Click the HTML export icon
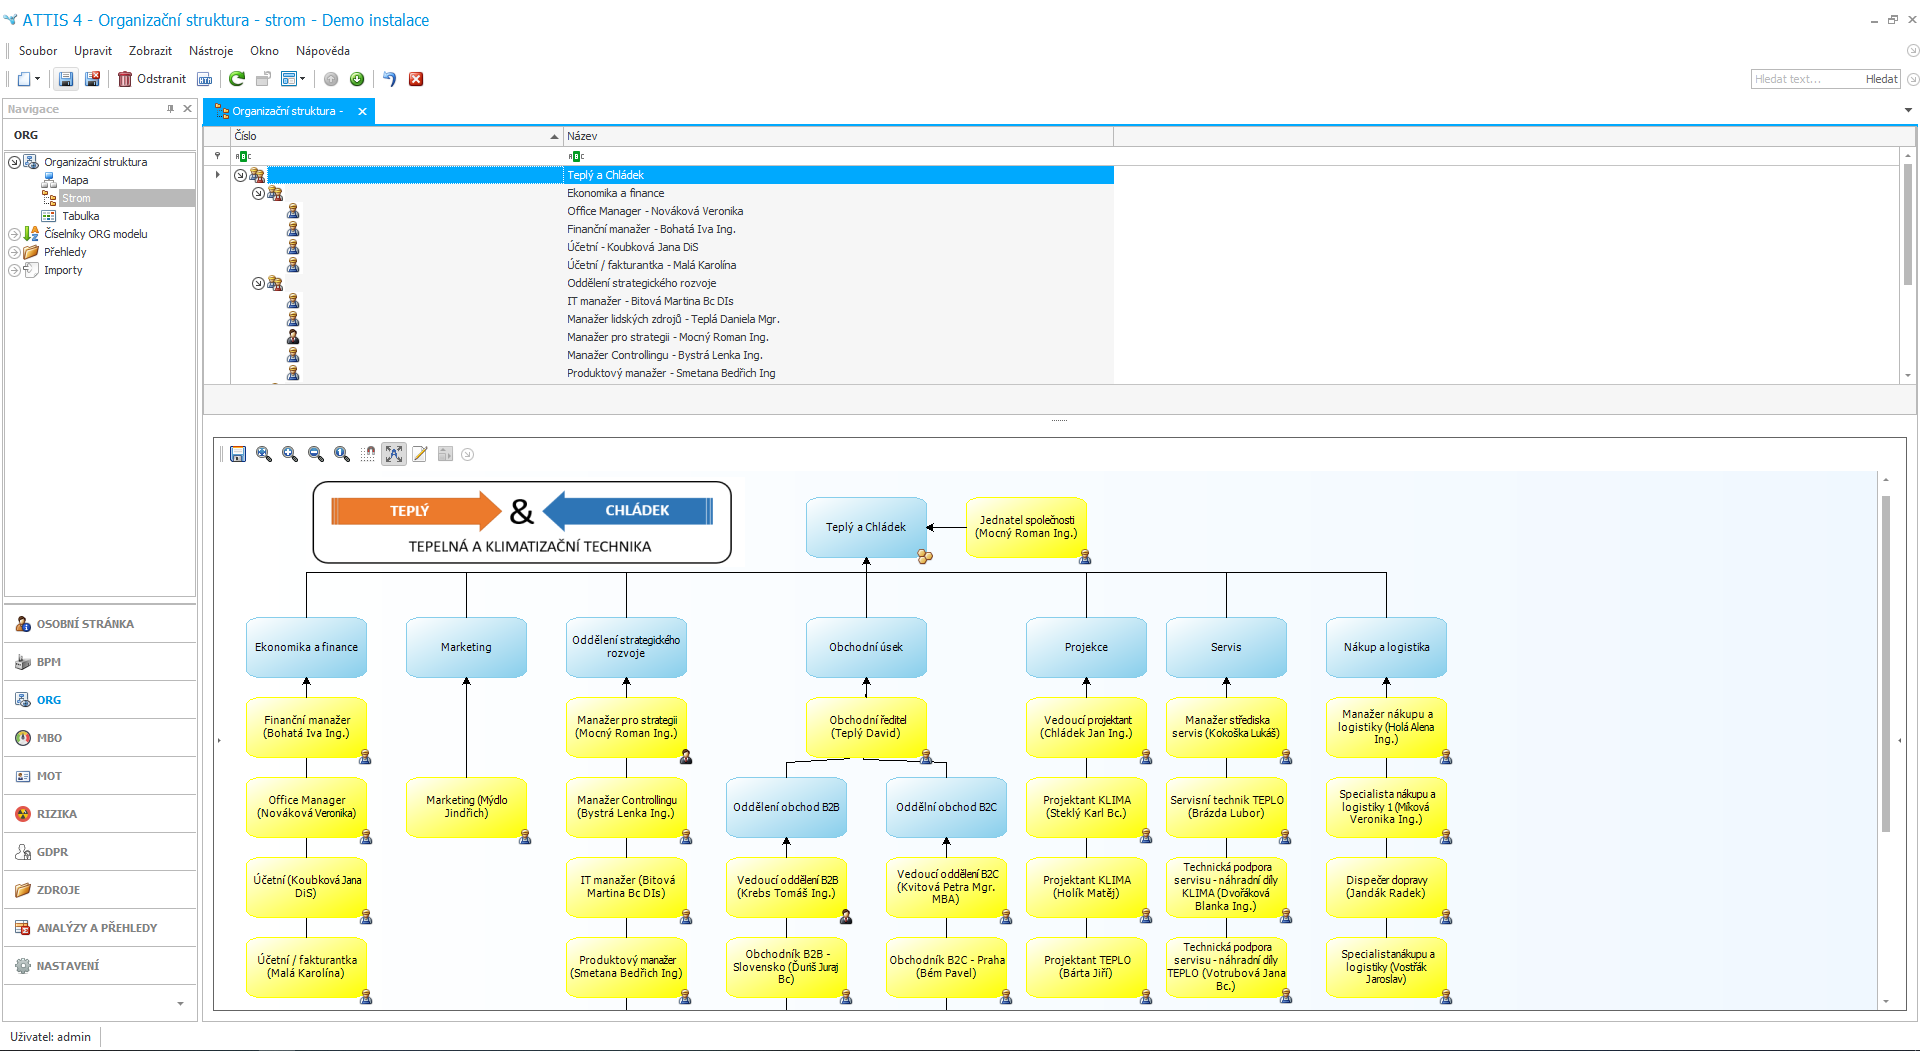1920x1051 pixels. (x=205, y=79)
